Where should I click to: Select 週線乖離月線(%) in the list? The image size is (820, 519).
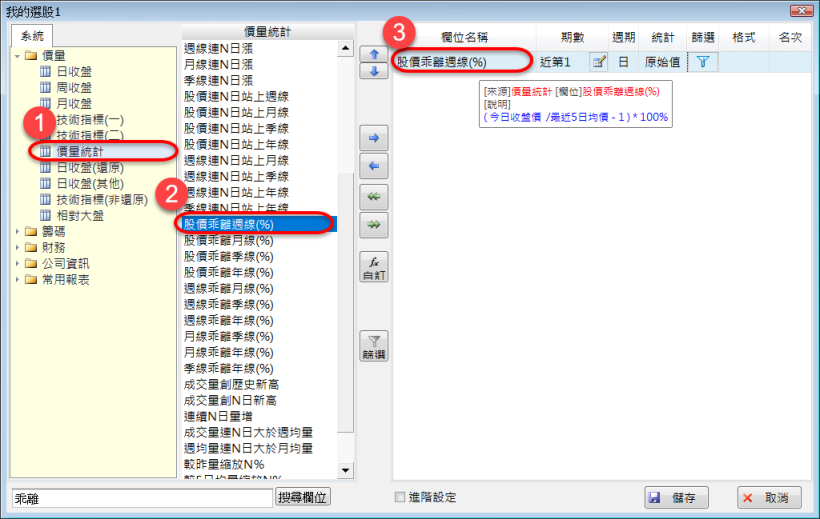[x=229, y=289]
